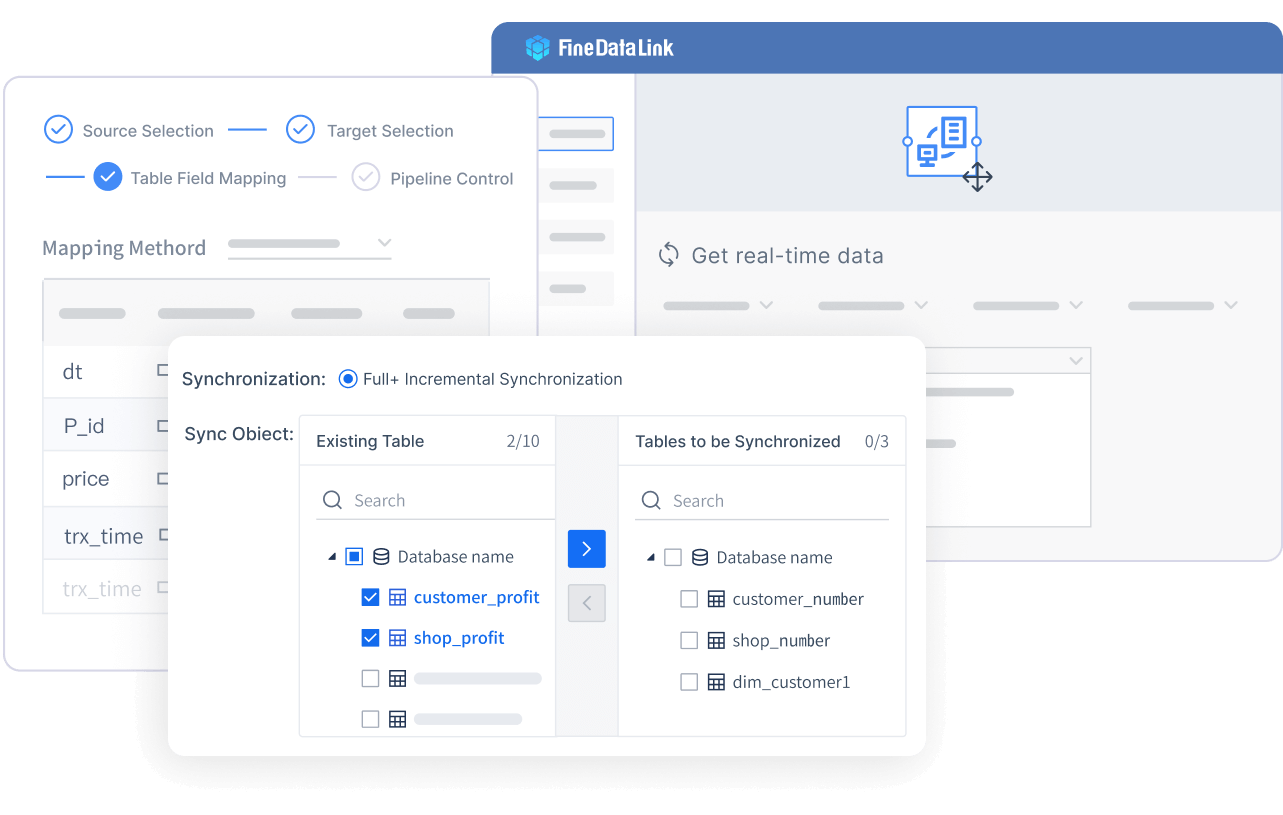The image size is (1283, 815).
Task: Click the table icon beside dim_customer1
Action: point(716,682)
